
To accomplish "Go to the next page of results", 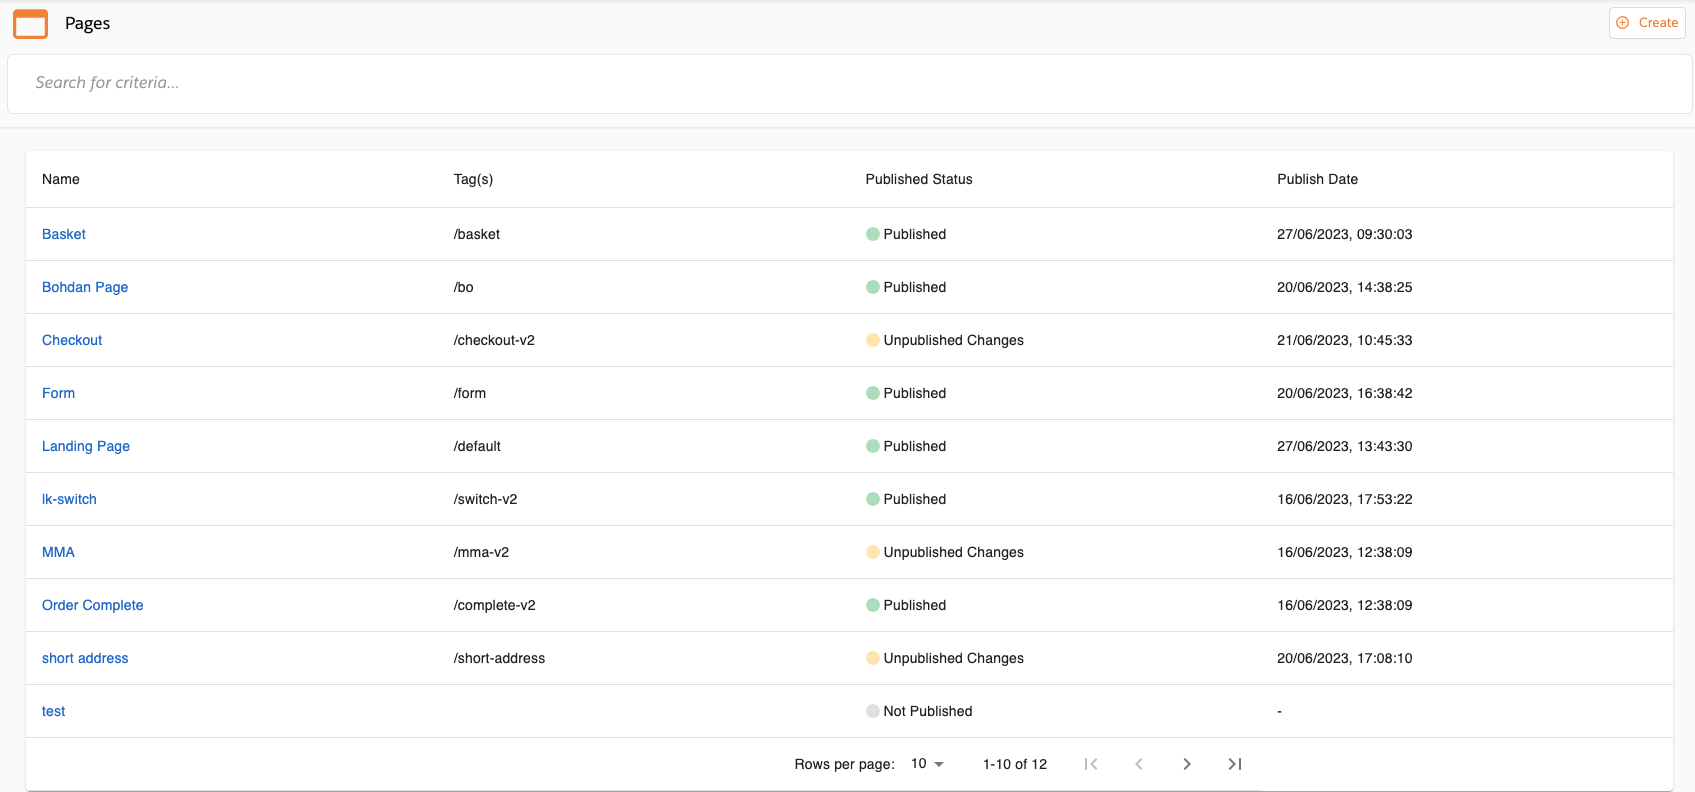I will (1186, 764).
